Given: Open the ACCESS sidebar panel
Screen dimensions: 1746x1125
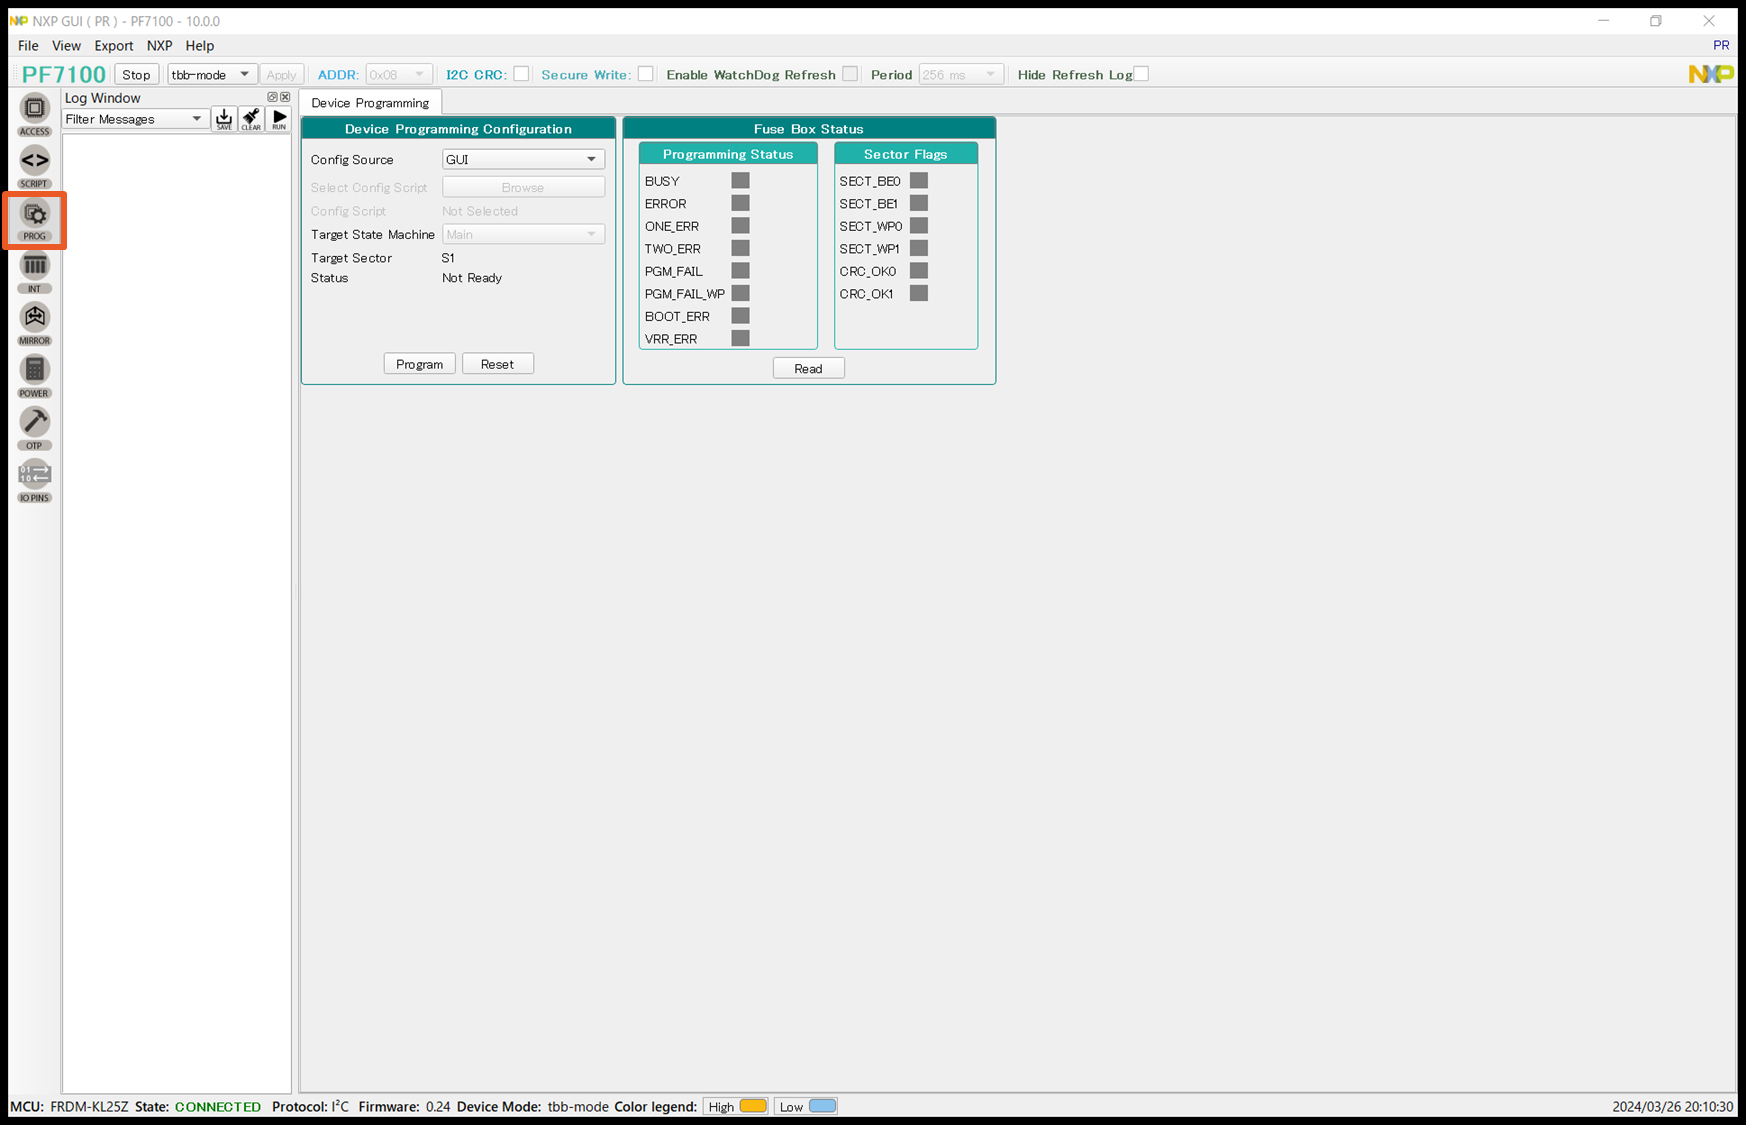Looking at the screenshot, I should (x=34, y=113).
